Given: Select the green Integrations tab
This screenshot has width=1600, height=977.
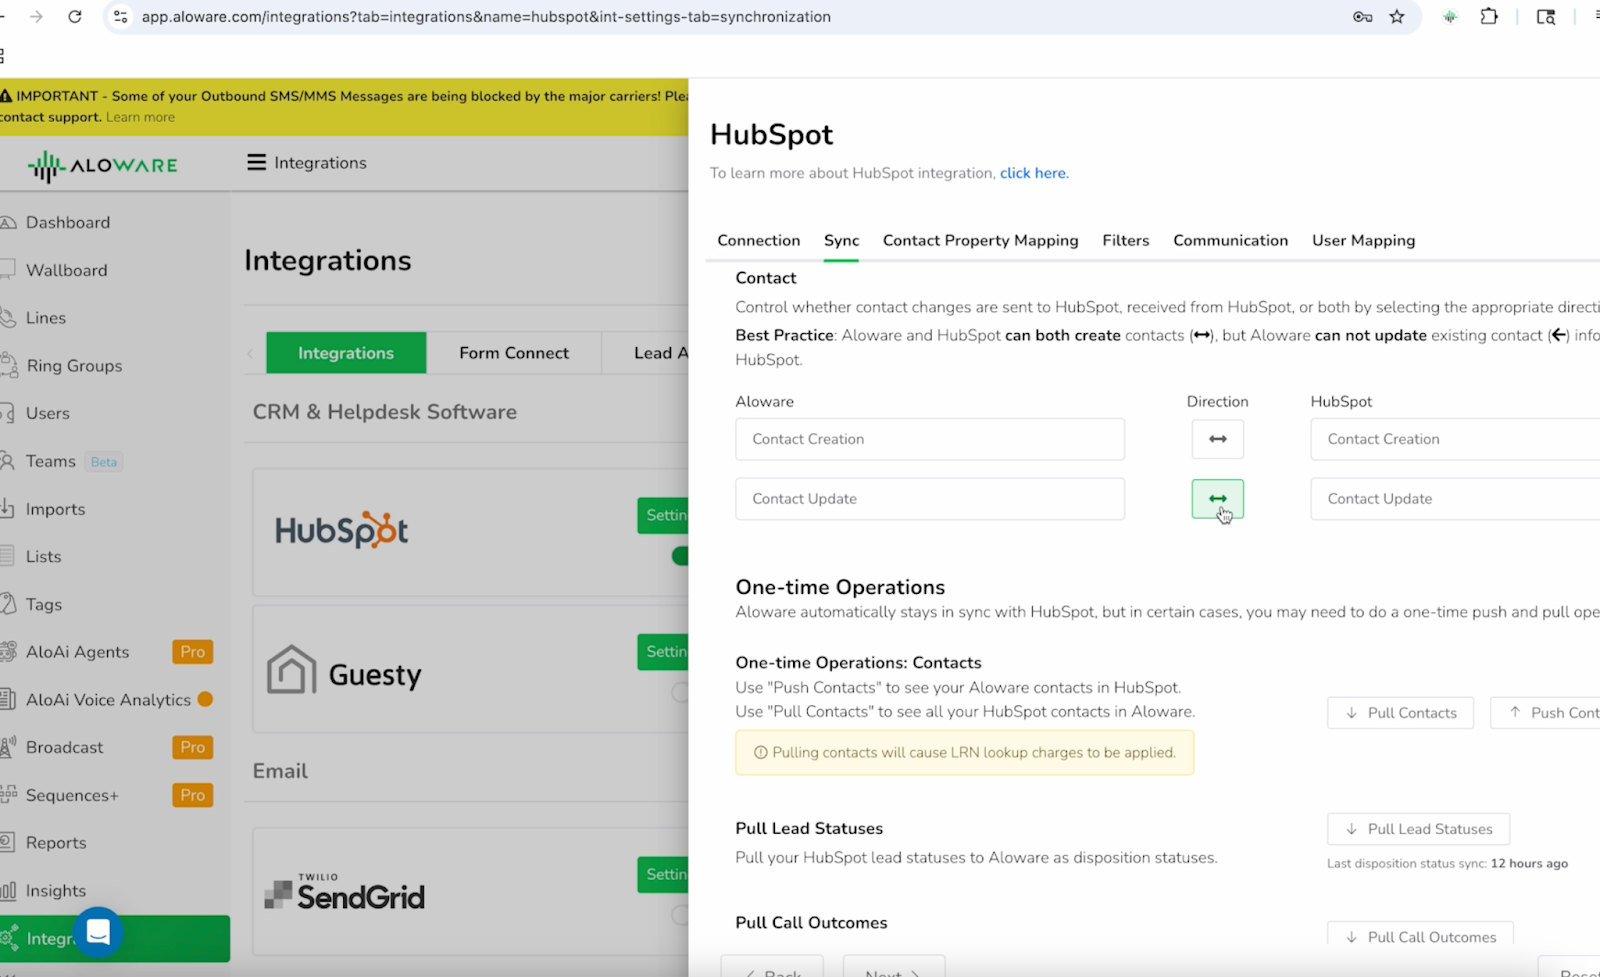Looking at the screenshot, I should click(x=346, y=353).
